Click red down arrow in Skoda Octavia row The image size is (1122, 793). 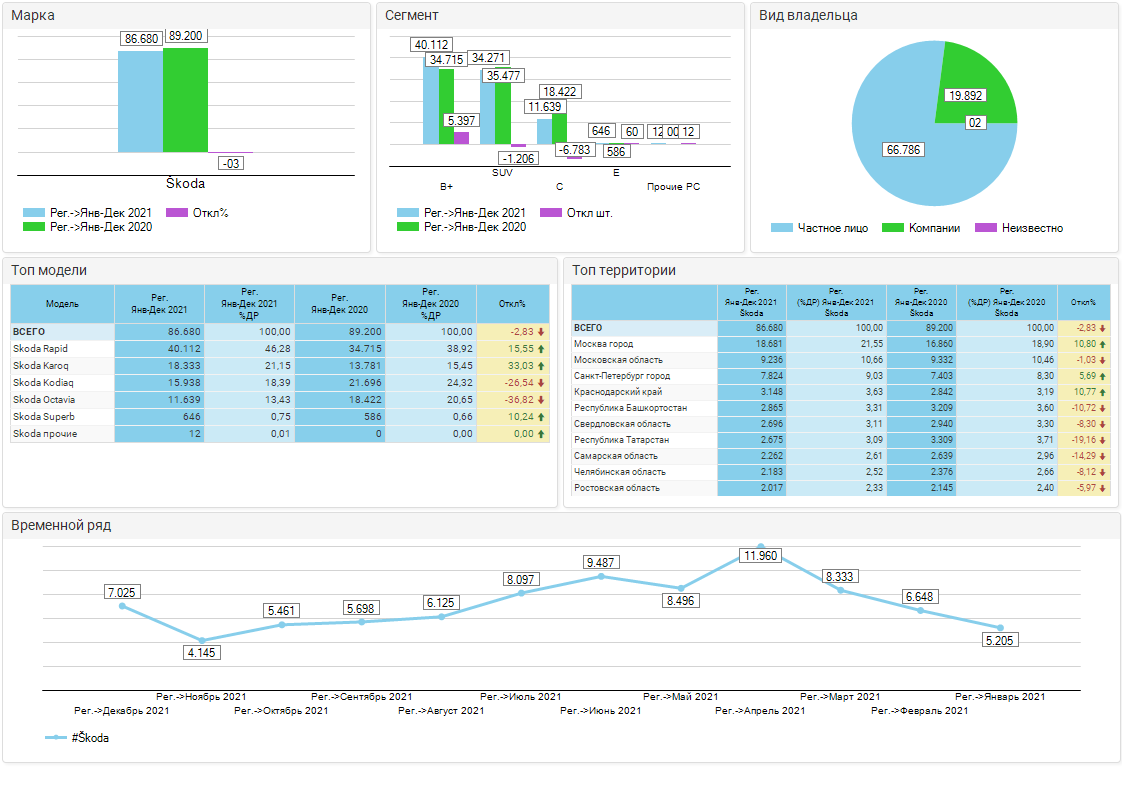click(541, 400)
